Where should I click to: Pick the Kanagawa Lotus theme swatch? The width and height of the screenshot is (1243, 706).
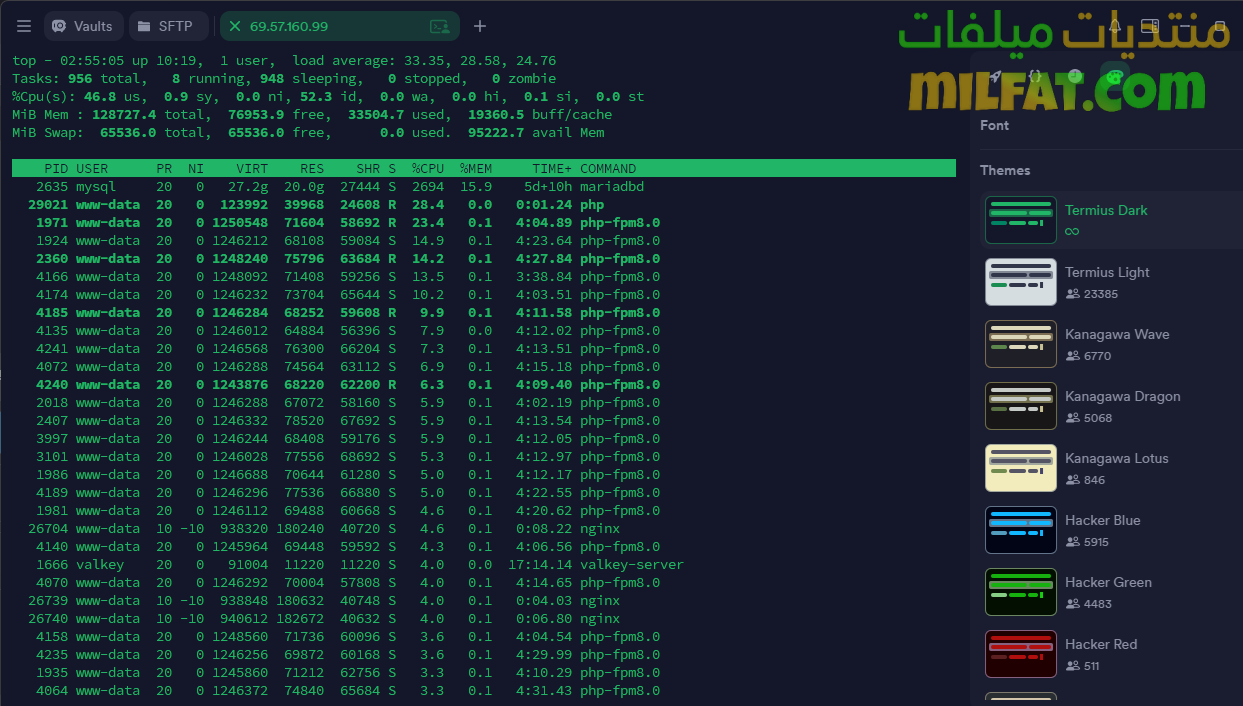(x=1021, y=468)
